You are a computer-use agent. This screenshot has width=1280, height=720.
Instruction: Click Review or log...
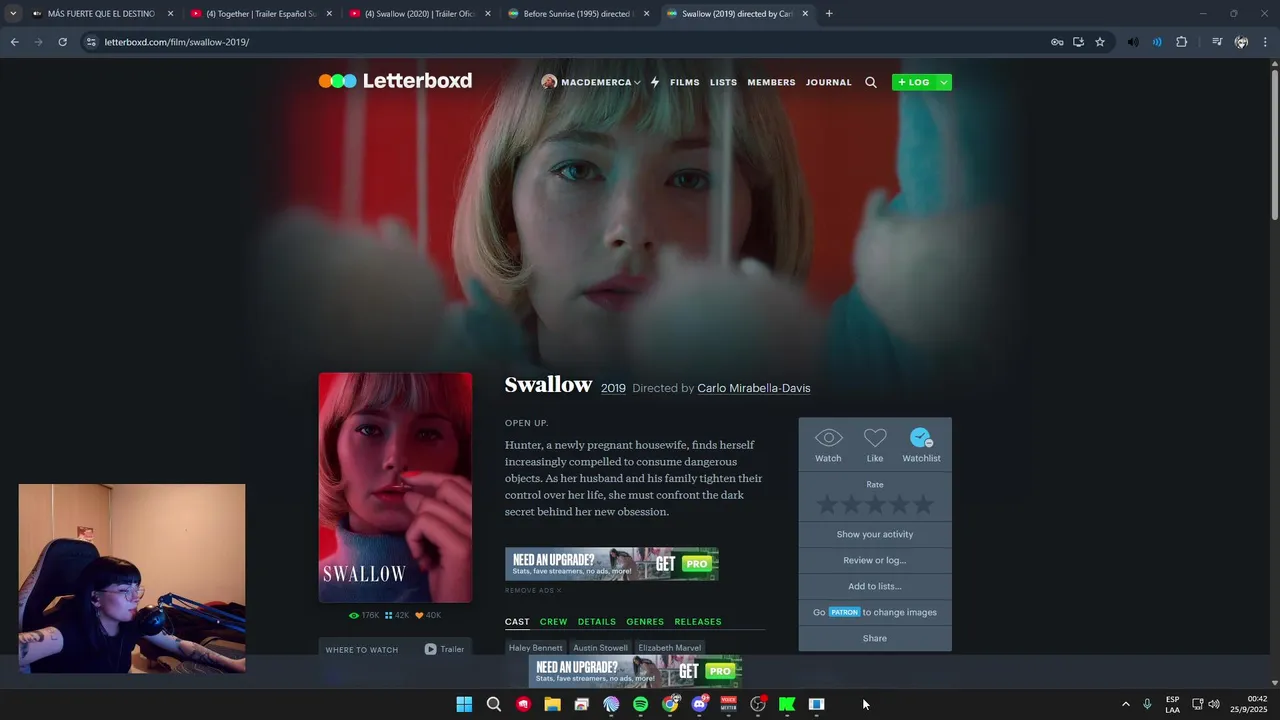[875, 560]
